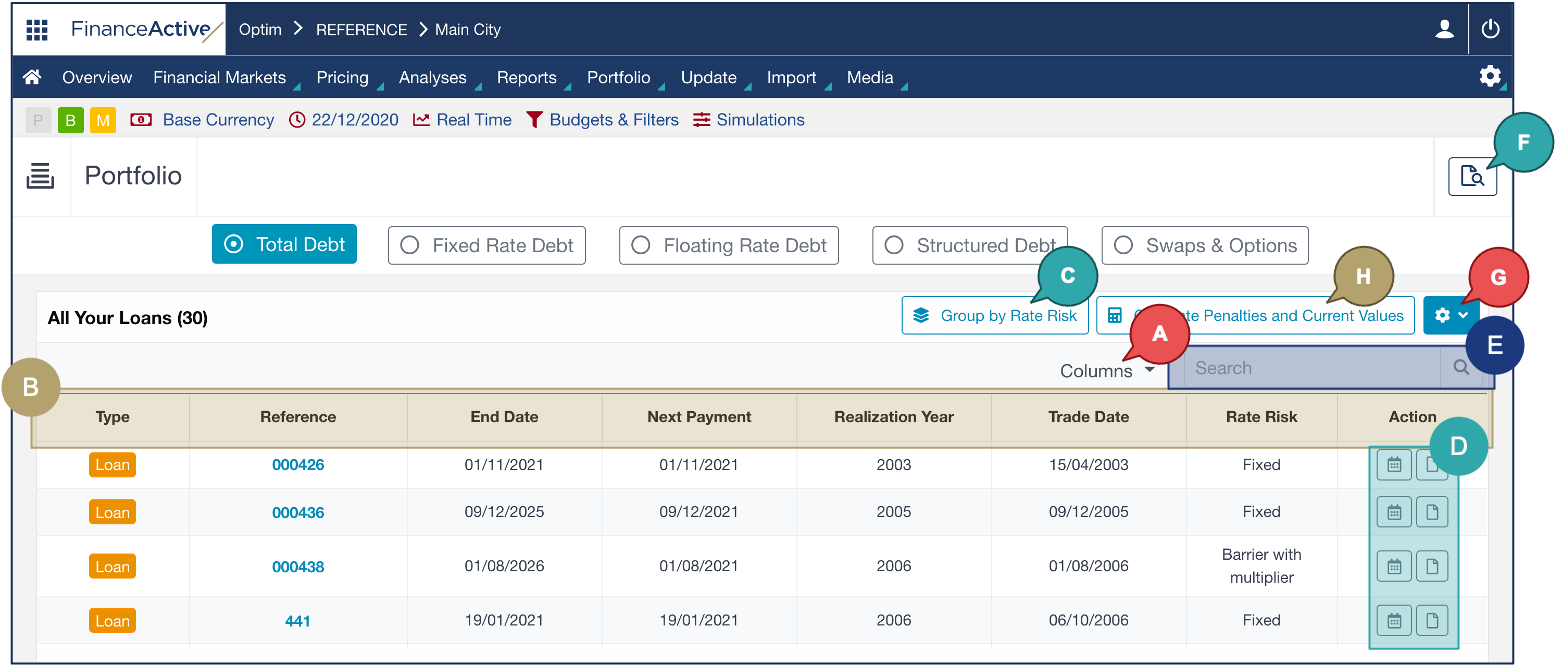Open the user profile icon
Viewport: 1556px width, 666px height.
pos(1444,30)
